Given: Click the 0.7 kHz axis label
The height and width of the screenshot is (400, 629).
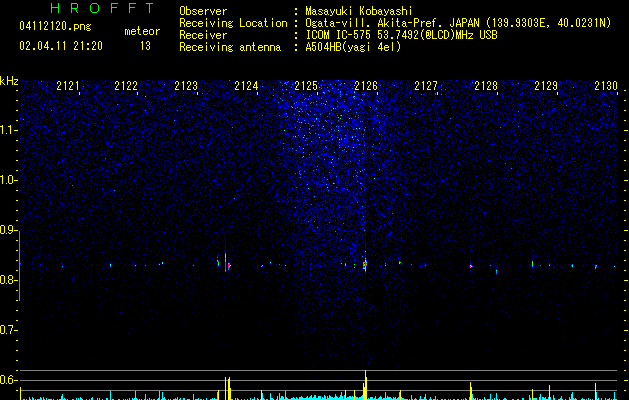Looking at the screenshot, I should [8, 330].
